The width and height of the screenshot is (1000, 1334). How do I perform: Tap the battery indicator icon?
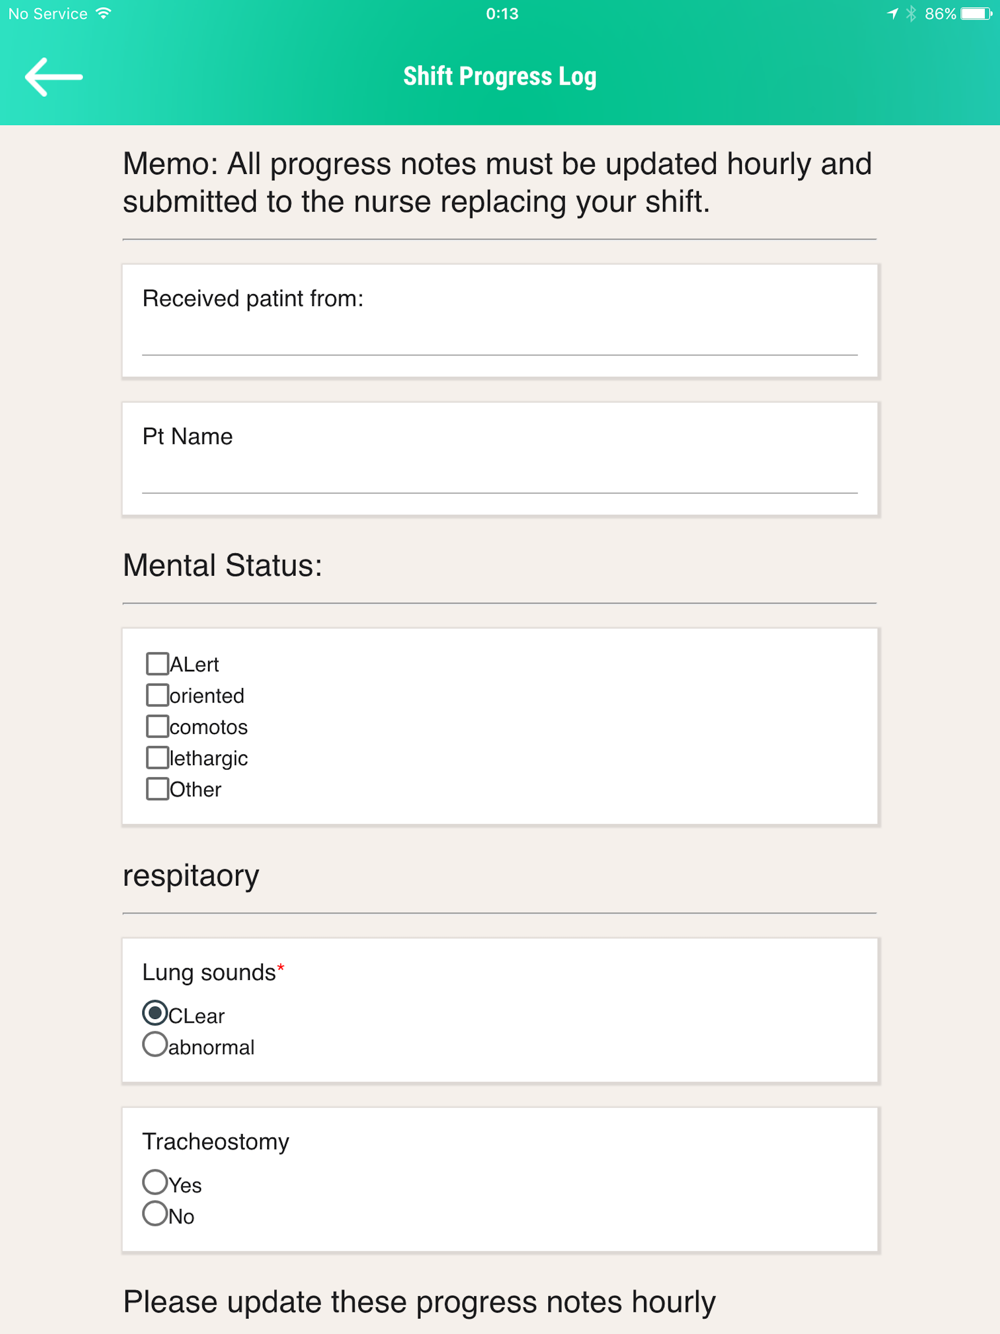pos(975,14)
